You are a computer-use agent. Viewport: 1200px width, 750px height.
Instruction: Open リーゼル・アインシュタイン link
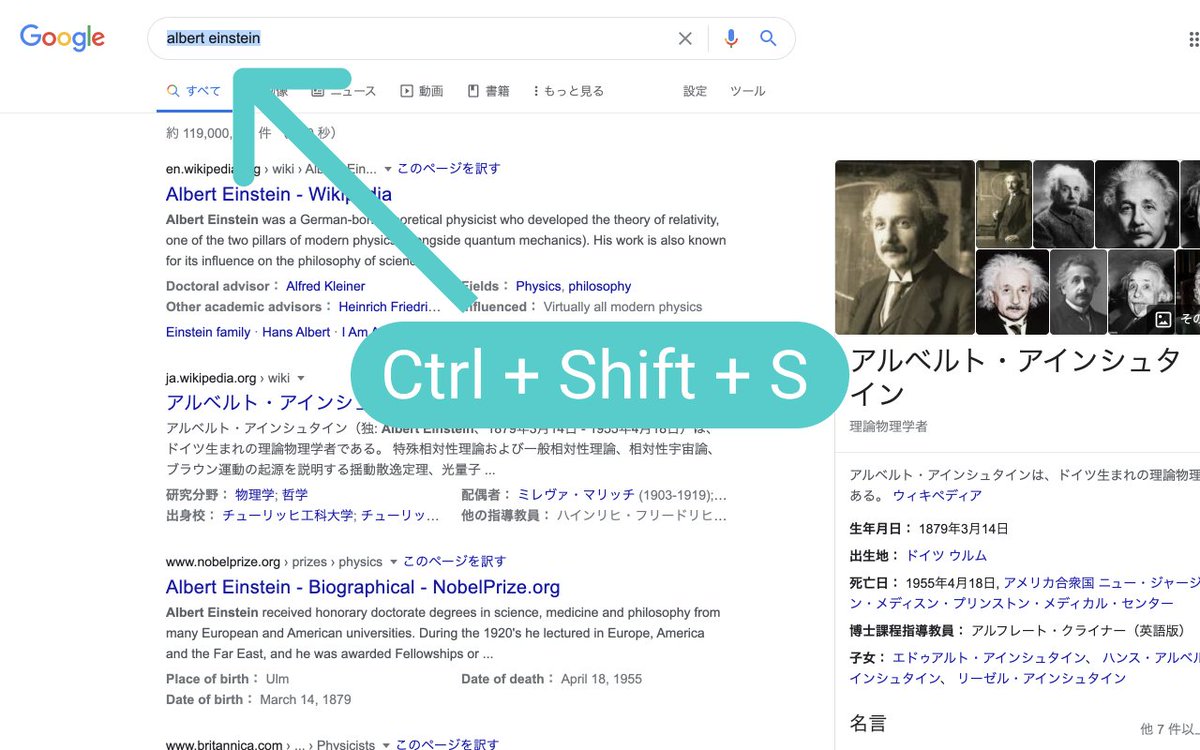pyautogui.click(x=1040, y=678)
